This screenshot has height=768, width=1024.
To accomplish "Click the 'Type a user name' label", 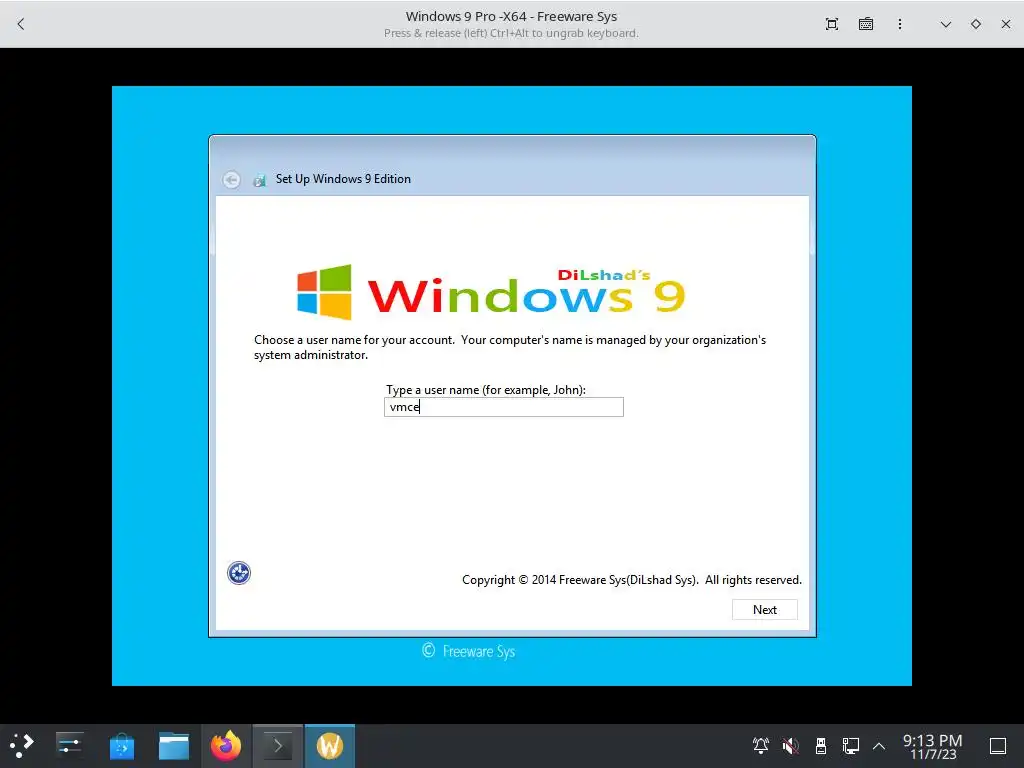I will click(x=486, y=390).
